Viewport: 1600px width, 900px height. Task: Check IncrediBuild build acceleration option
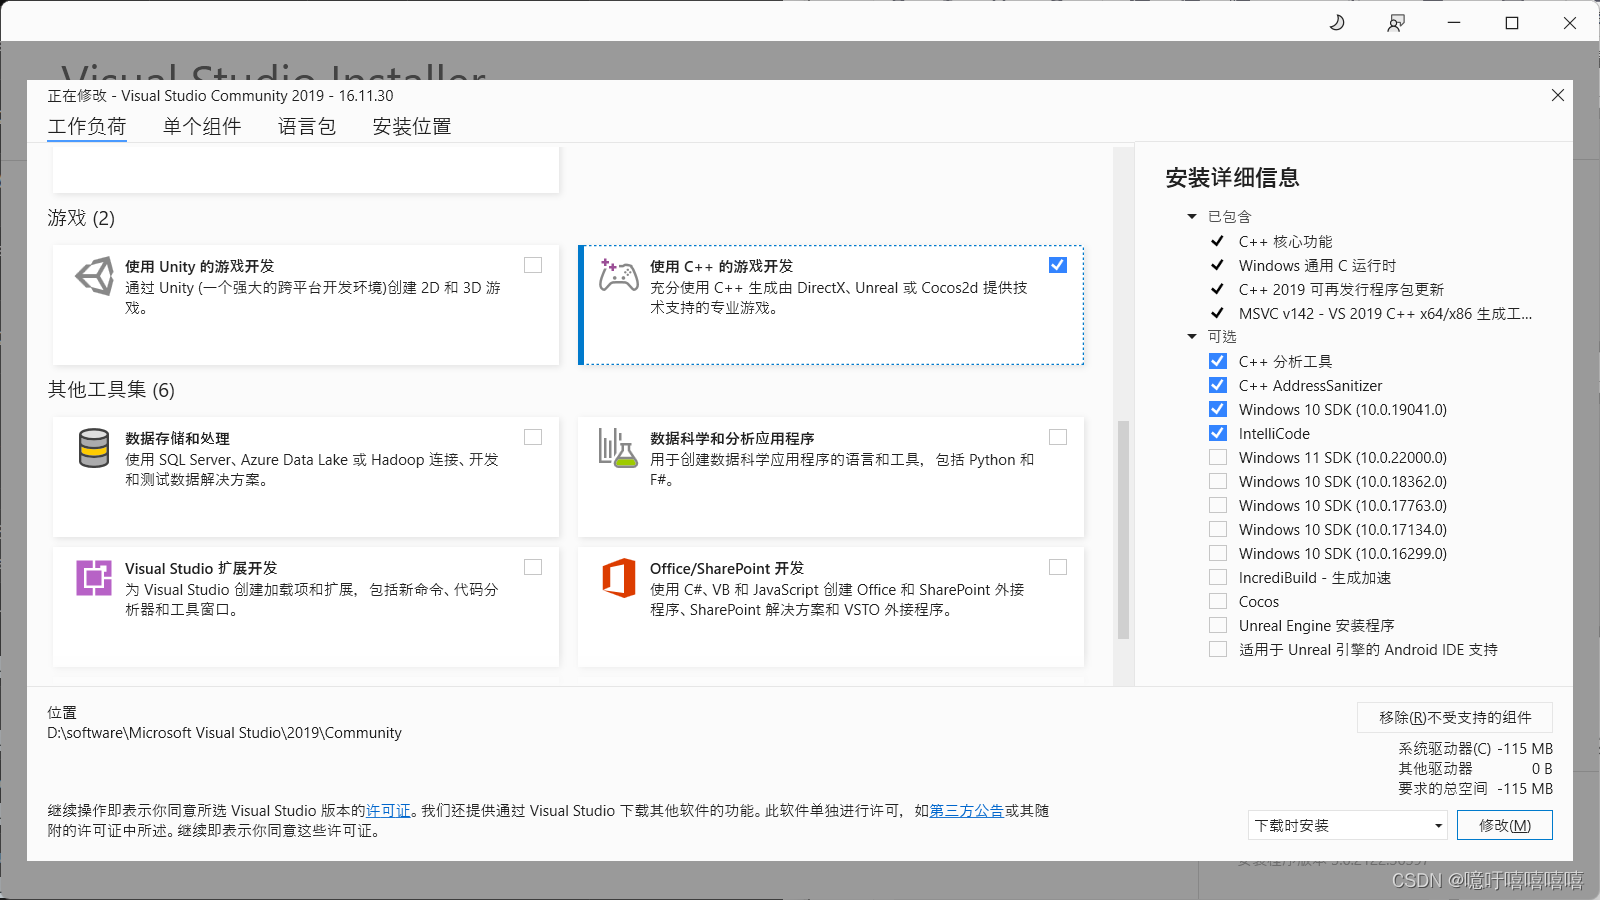[x=1217, y=577]
